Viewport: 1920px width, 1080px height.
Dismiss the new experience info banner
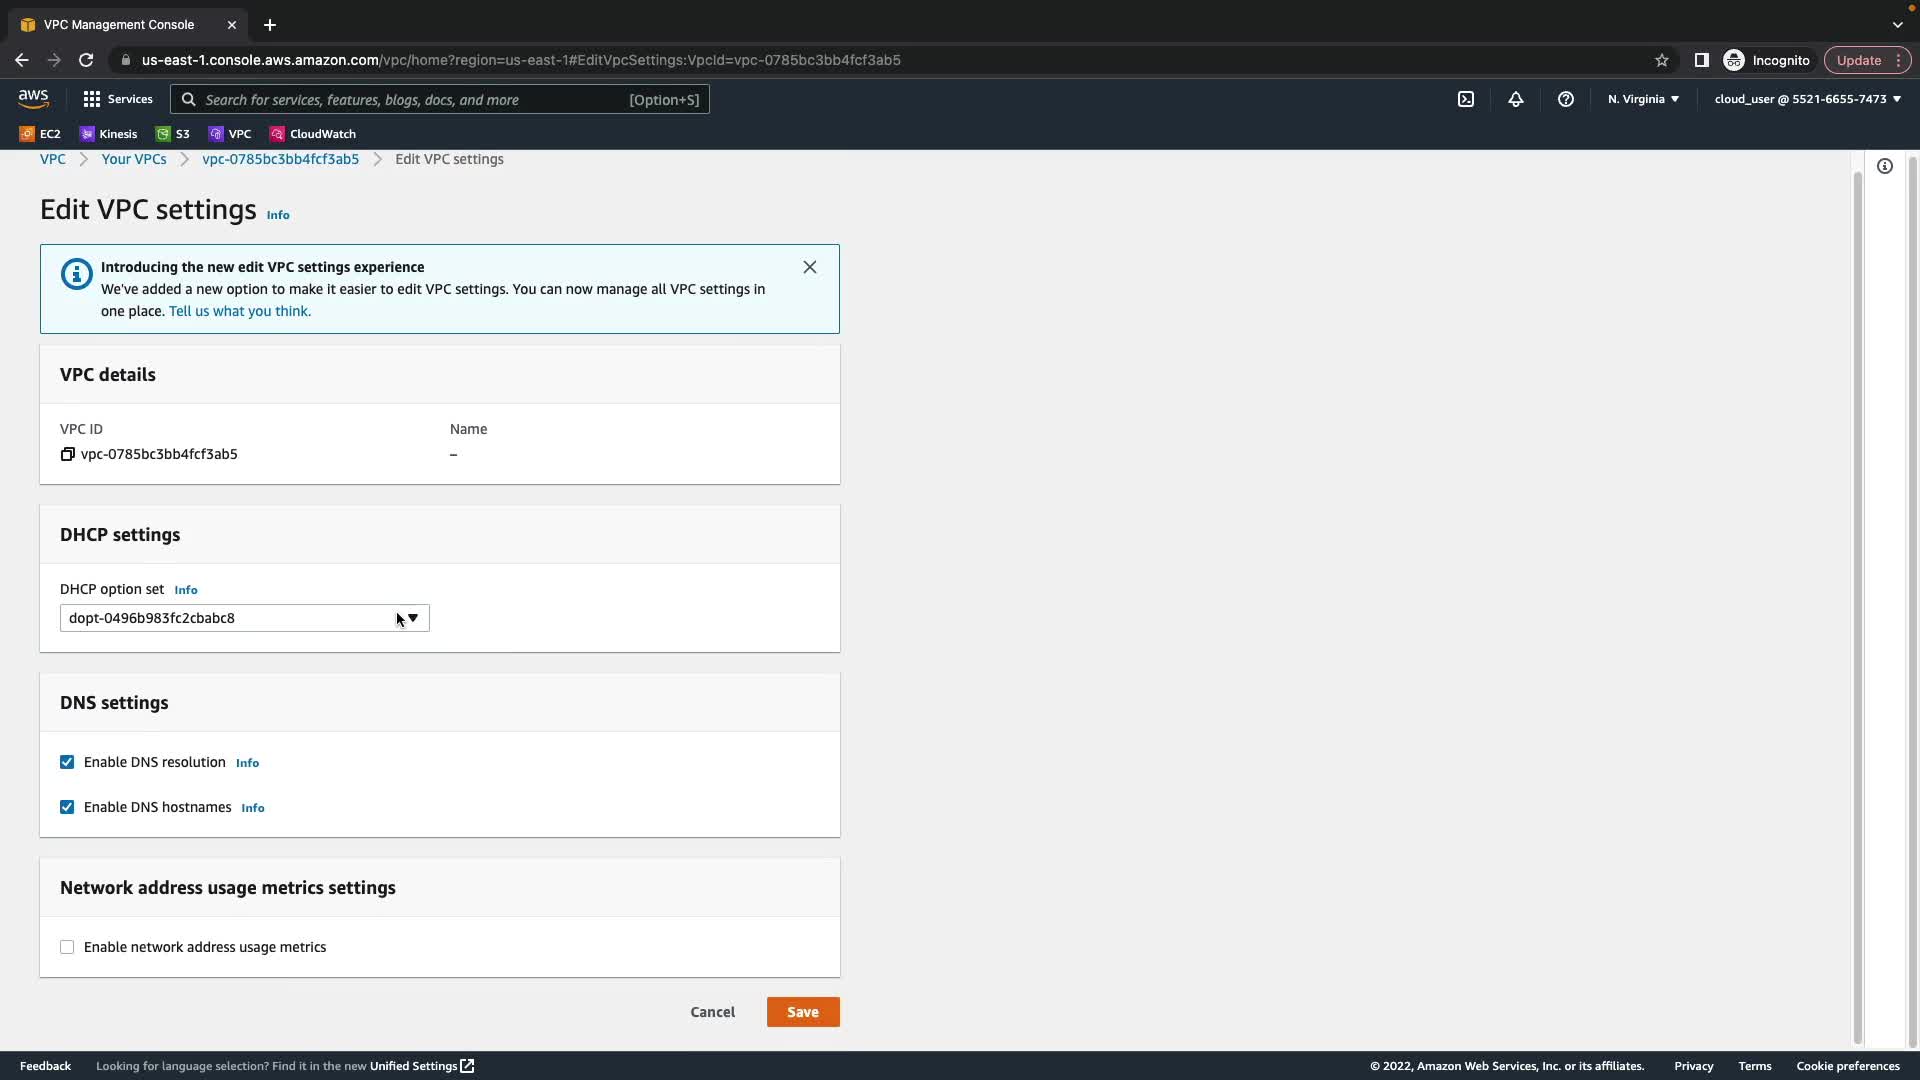tap(810, 267)
